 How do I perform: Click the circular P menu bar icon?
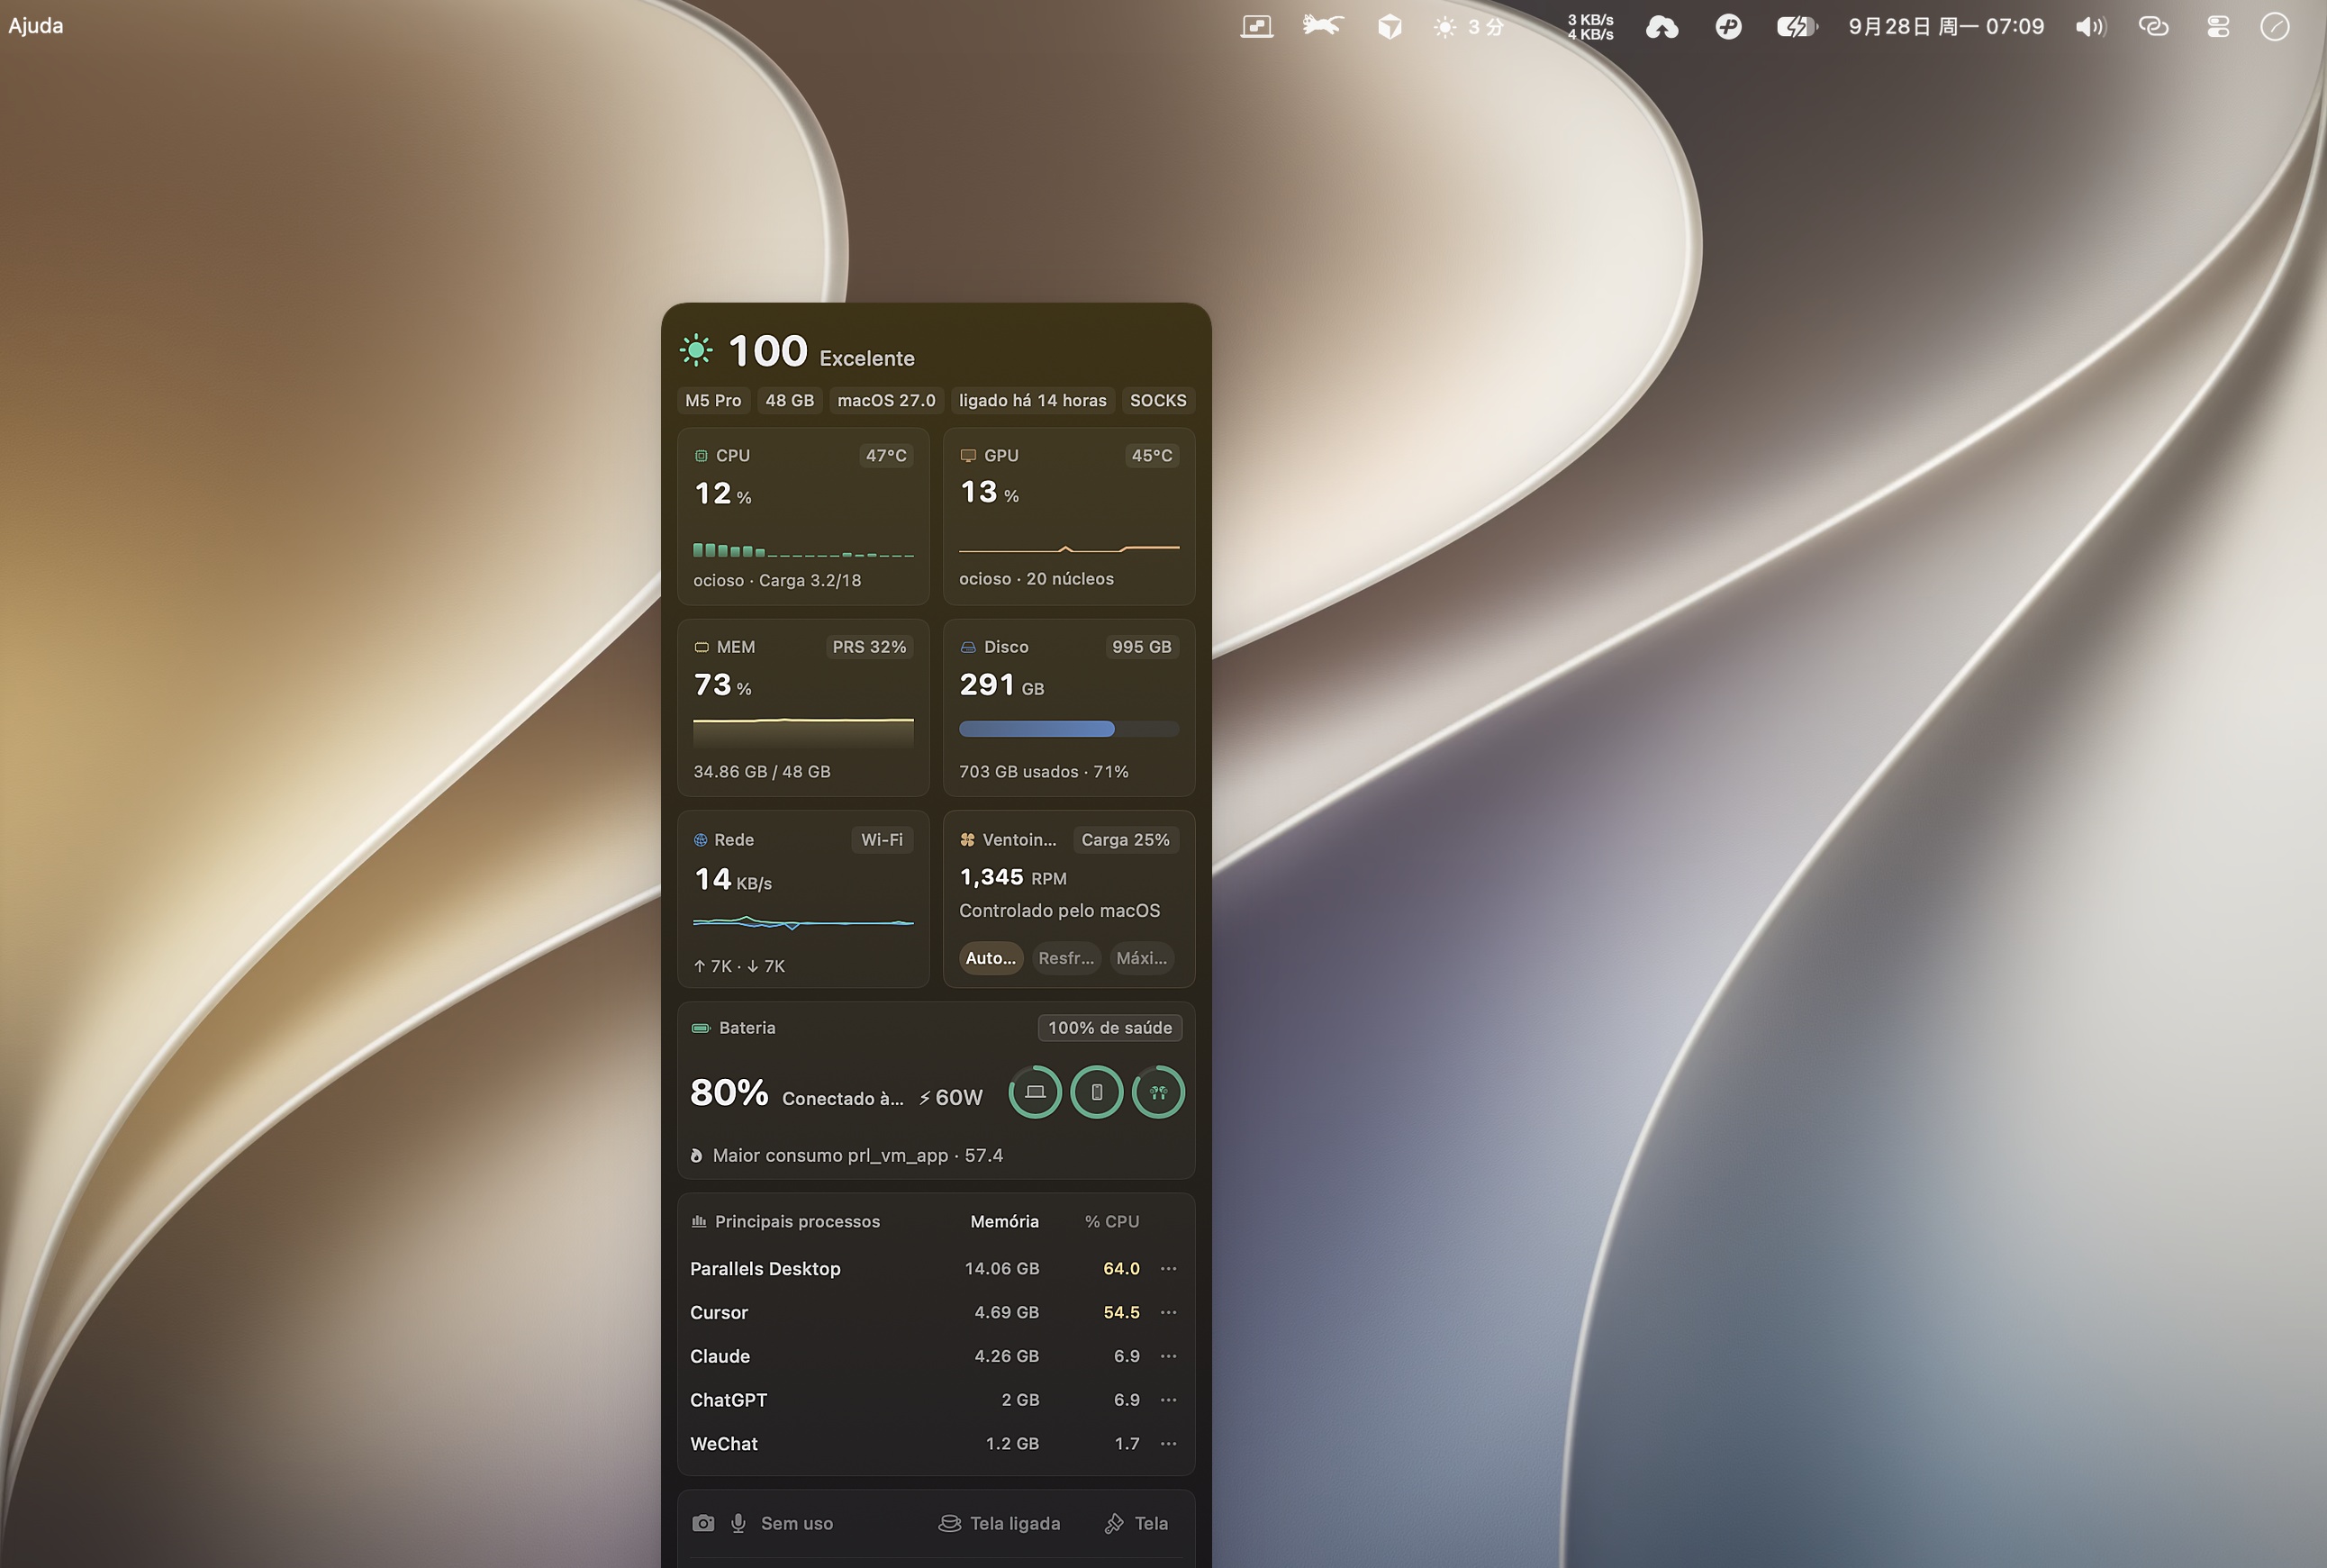click(1728, 27)
